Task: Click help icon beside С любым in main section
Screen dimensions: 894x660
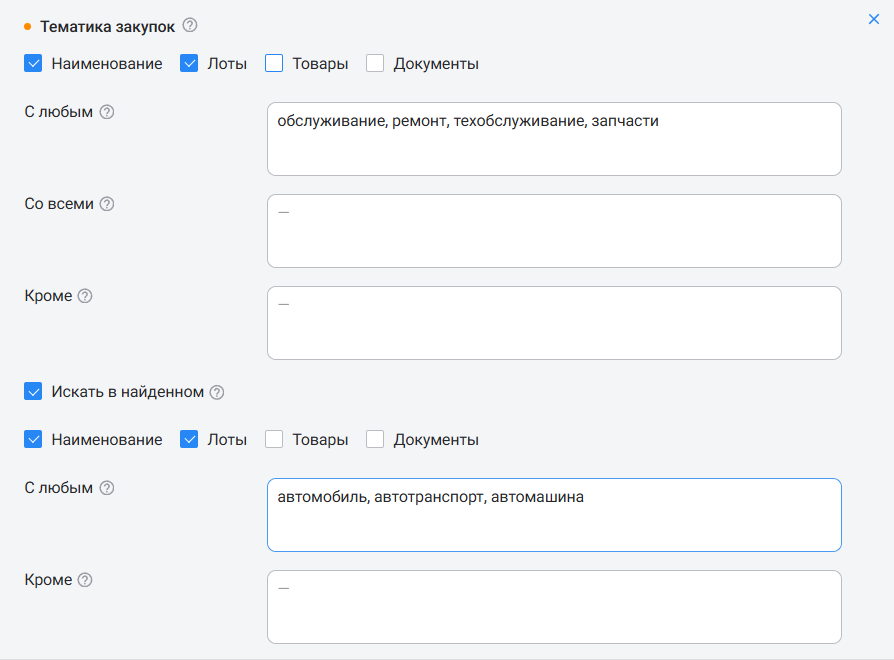Action: click(x=107, y=112)
